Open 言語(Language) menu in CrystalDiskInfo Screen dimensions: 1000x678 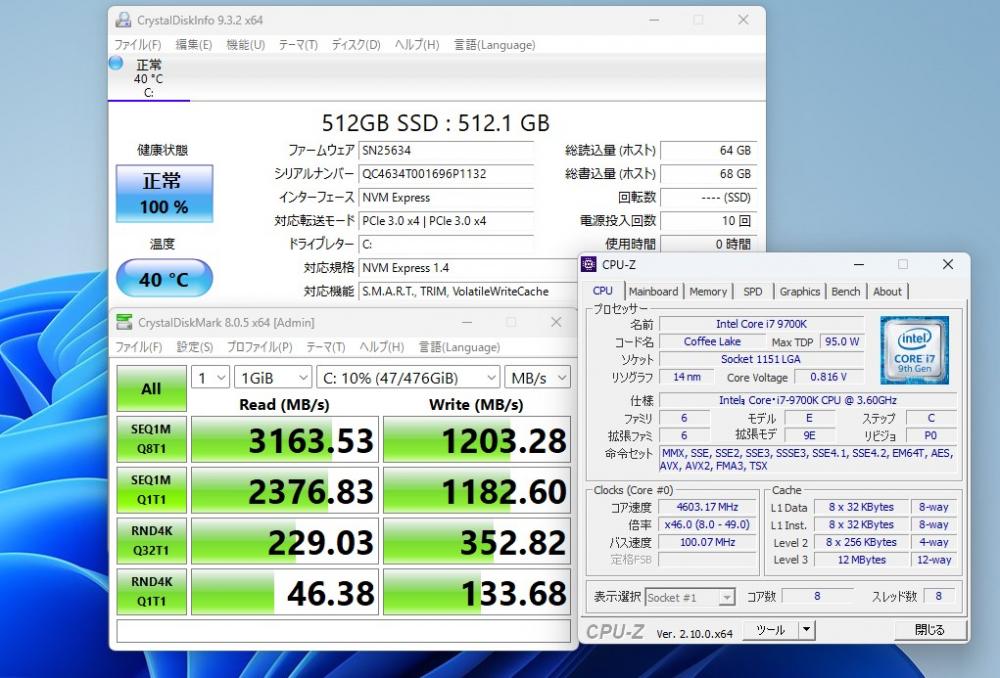494,45
